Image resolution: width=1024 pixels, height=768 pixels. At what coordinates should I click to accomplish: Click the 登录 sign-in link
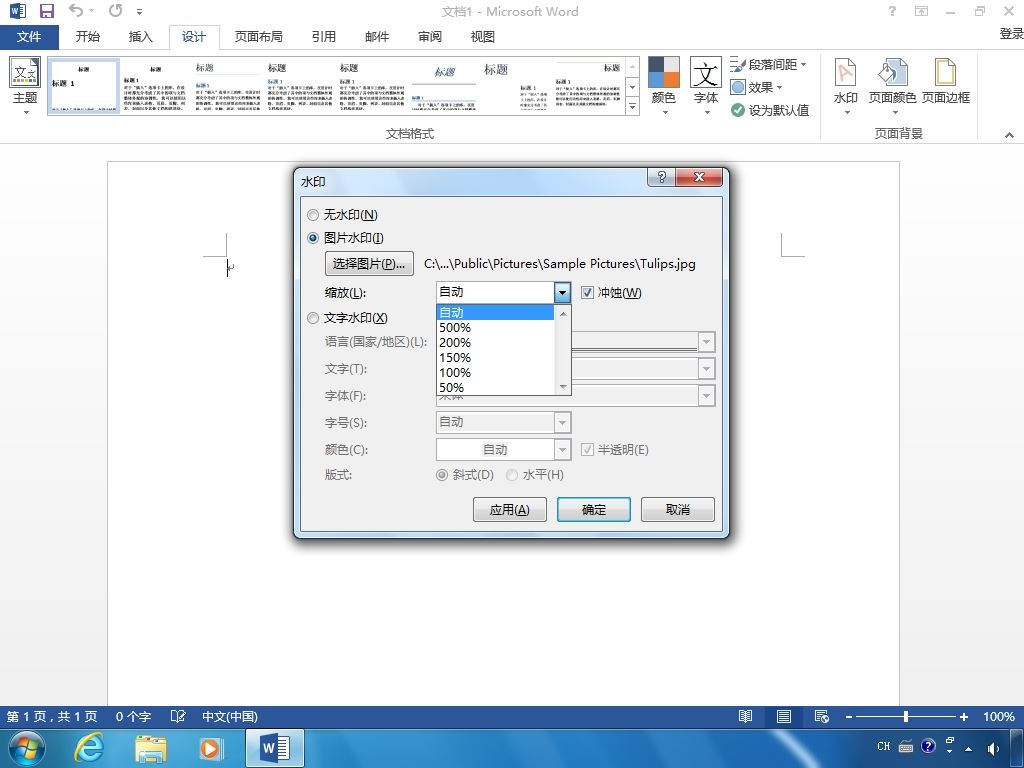coord(1011,33)
